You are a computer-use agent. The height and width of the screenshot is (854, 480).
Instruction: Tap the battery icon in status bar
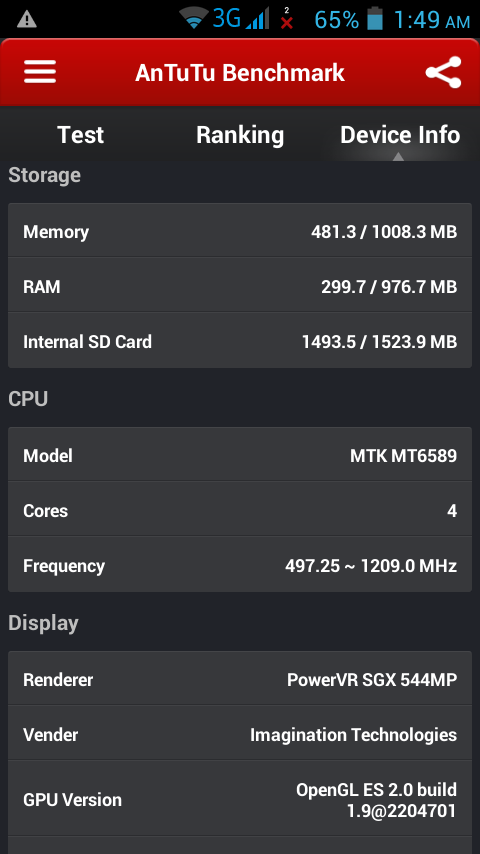point(375,19)
